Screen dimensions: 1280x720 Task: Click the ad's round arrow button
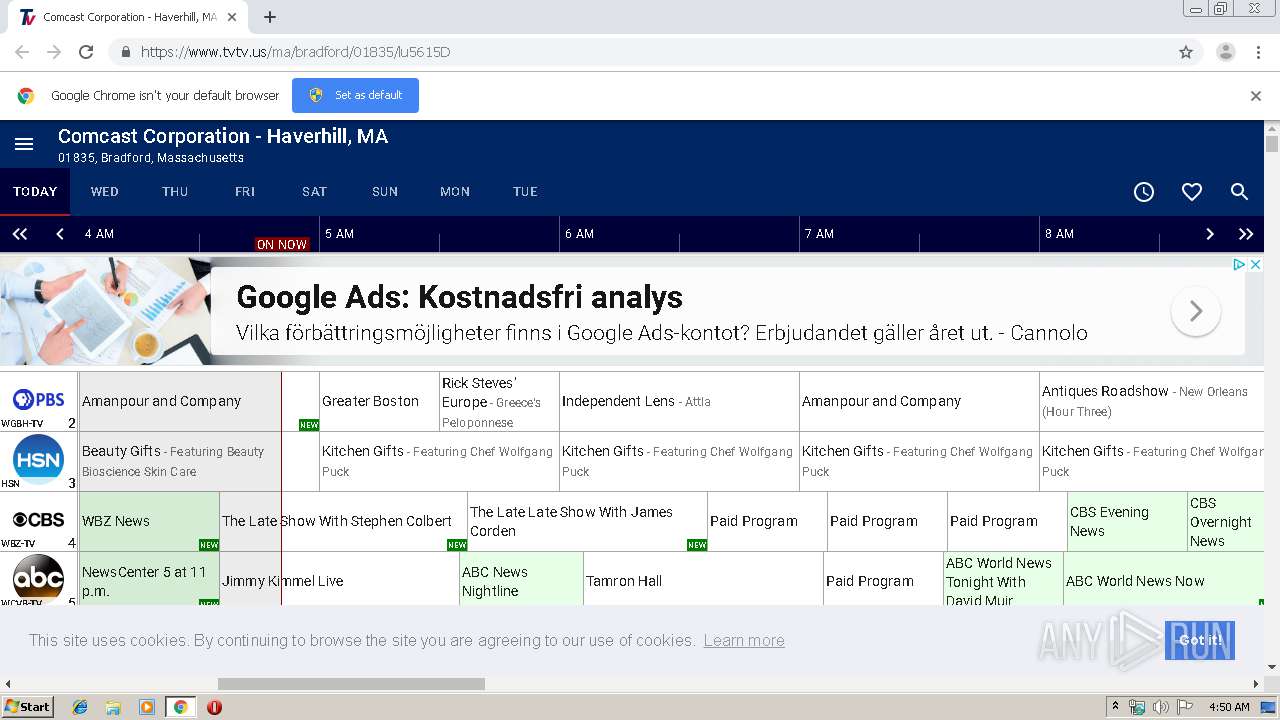[x=1196, y=312]
